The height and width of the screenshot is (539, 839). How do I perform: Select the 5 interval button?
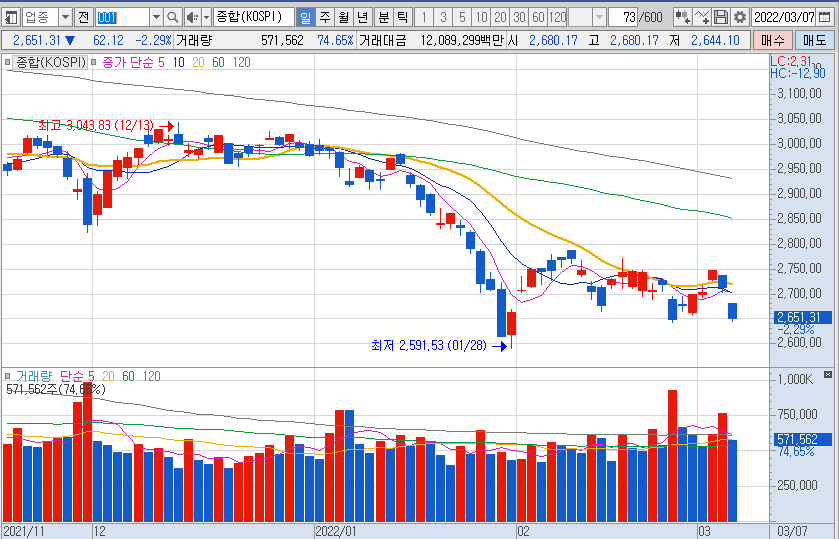462,17
